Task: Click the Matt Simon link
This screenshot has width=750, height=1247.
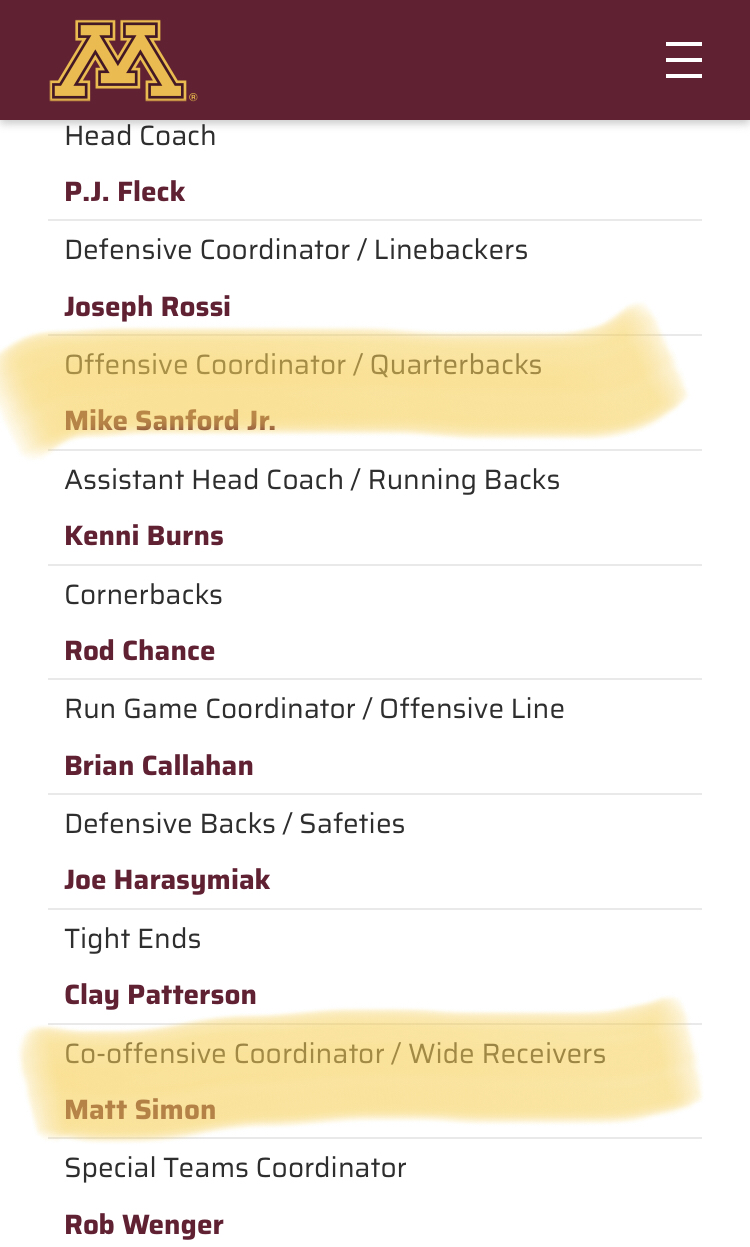Action: [x=140, y=1110]
